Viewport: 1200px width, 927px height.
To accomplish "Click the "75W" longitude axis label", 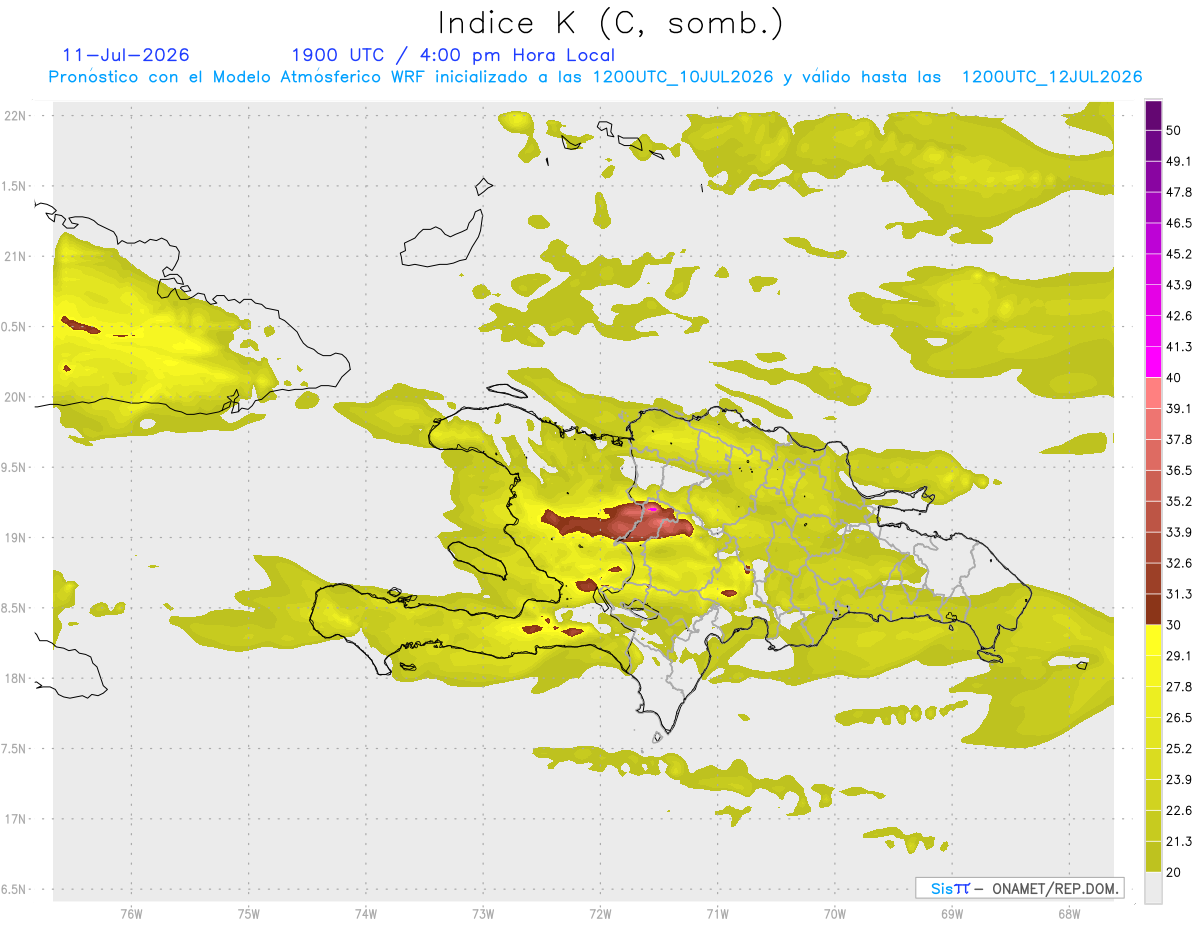I will coord(249,914).
